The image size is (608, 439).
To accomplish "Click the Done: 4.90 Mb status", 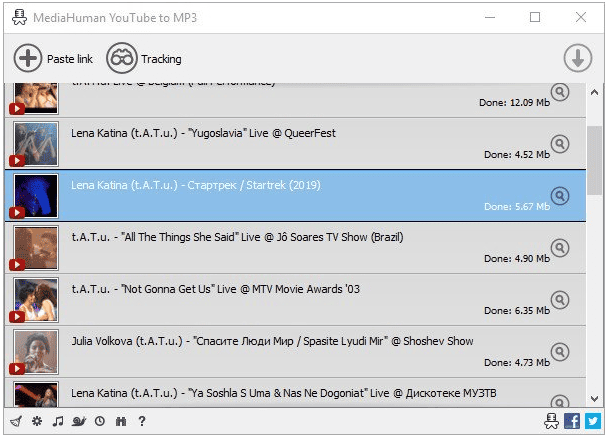I will click(517, 259).
